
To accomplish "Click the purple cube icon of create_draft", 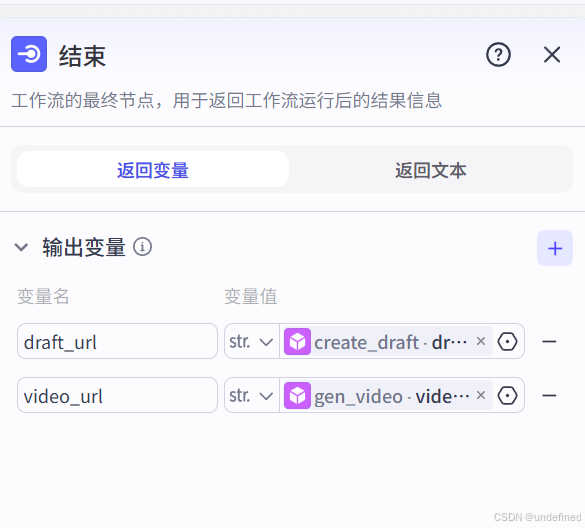I will [x=297, y=341].
